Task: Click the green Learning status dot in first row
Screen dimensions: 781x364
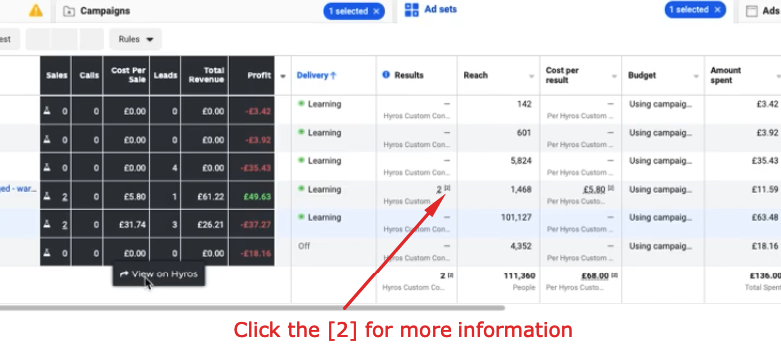Action: (301, 104)
